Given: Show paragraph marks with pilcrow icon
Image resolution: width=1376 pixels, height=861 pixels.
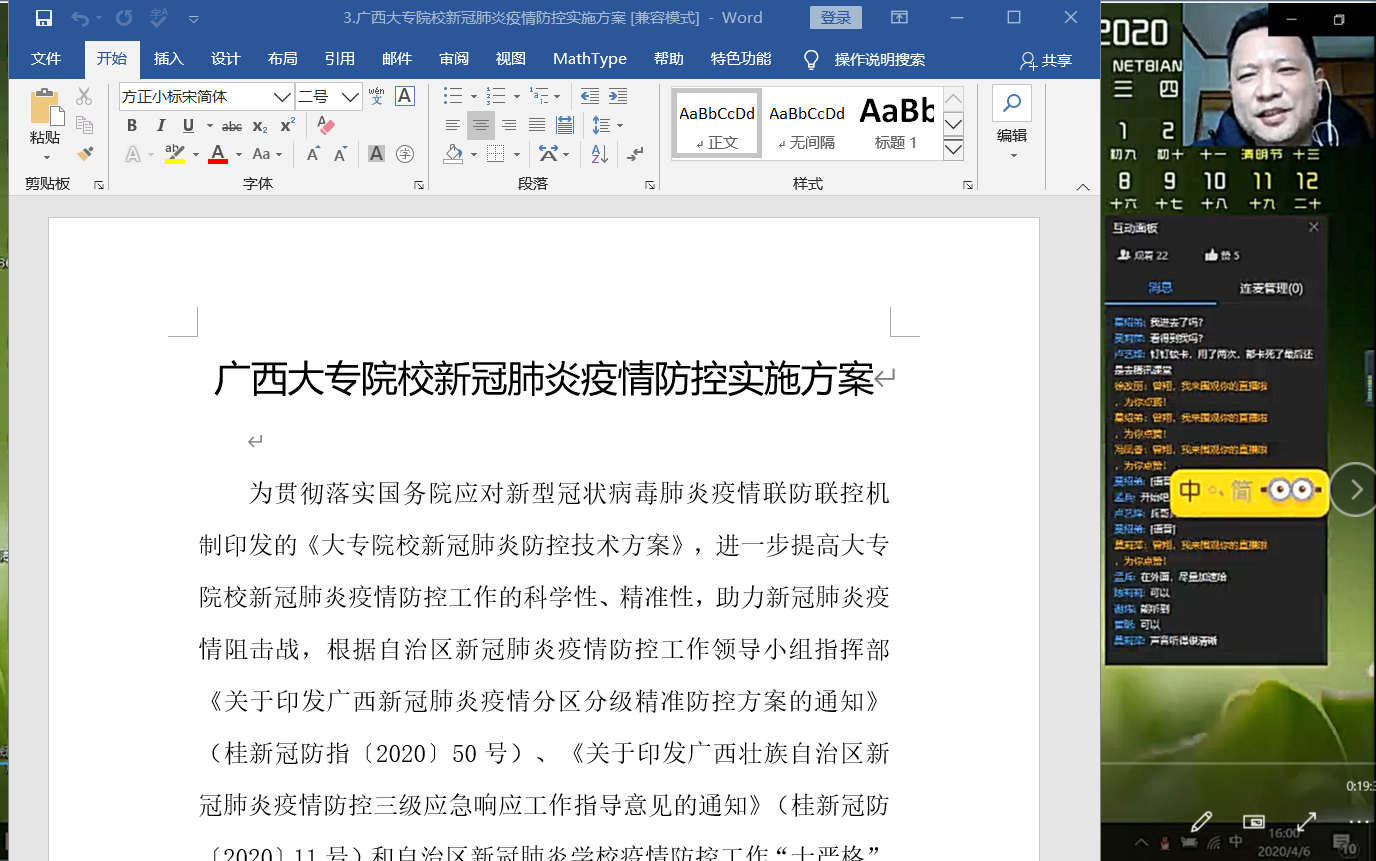Looking at the screenshot, I should [635, 154].
